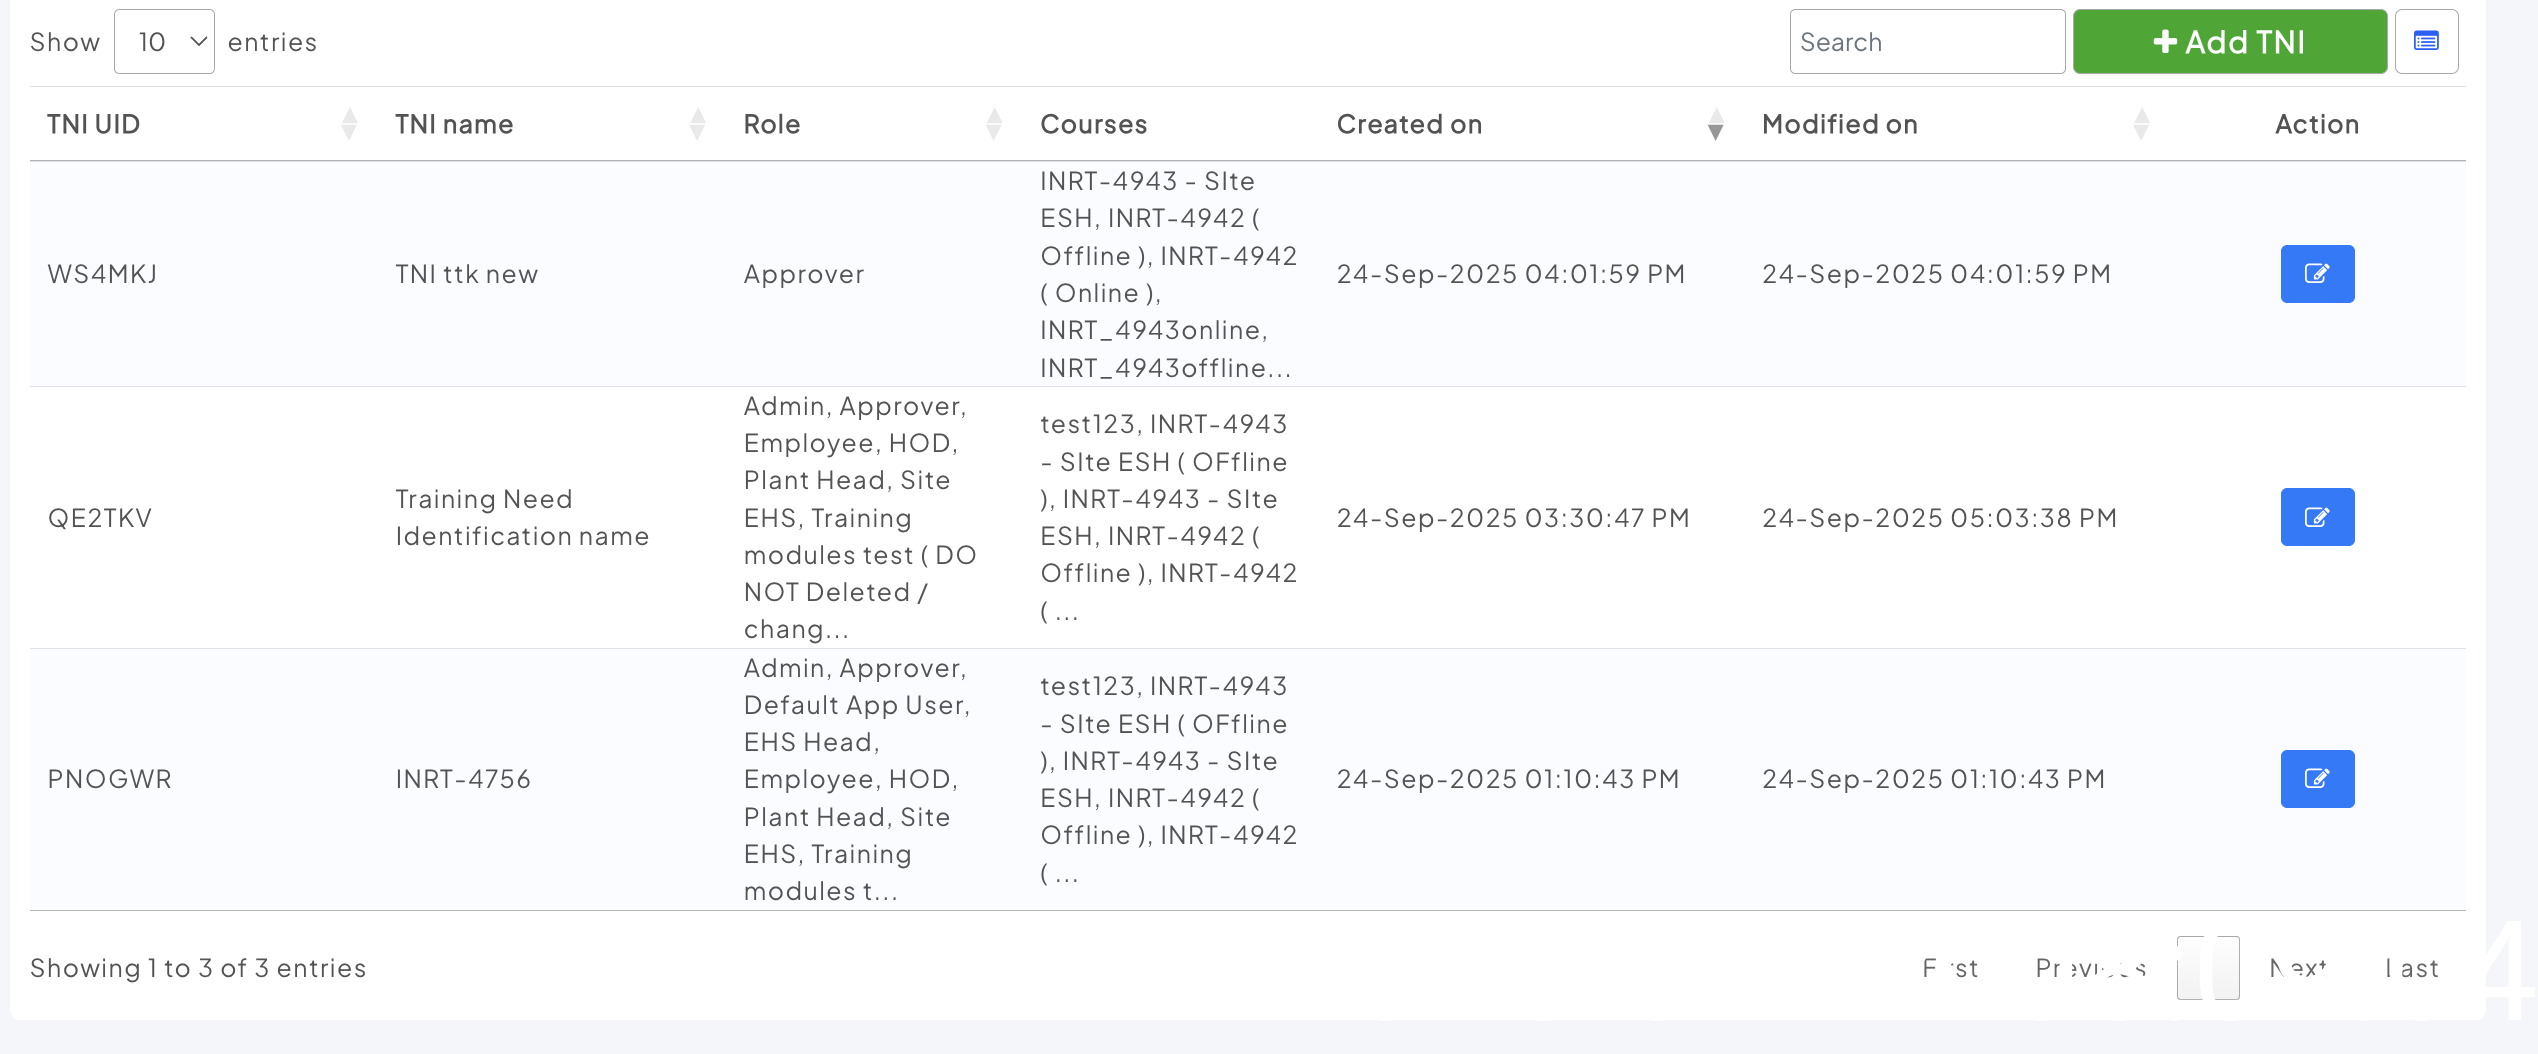Viewport: 2538px width, 1054px height.
Task: Click the TNI name column header label
Action: [x=454, y=124]
